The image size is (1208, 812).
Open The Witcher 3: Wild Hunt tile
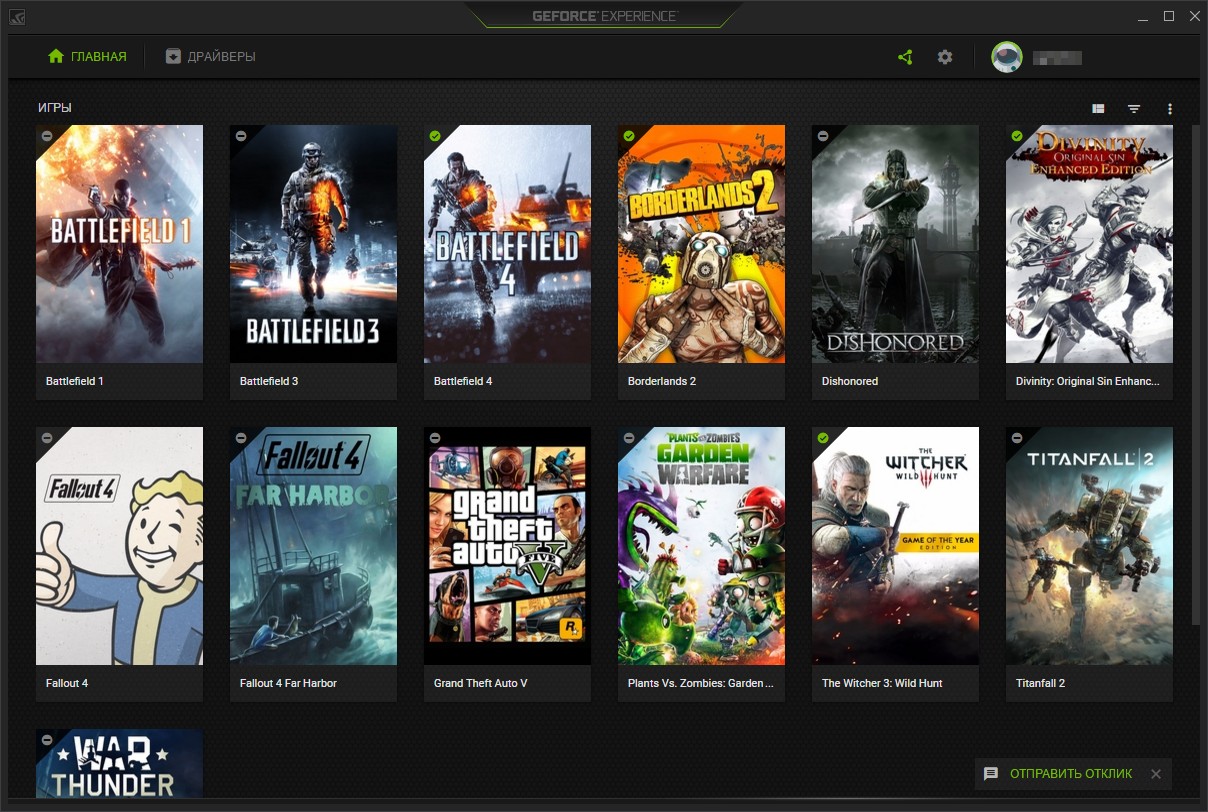895,546
